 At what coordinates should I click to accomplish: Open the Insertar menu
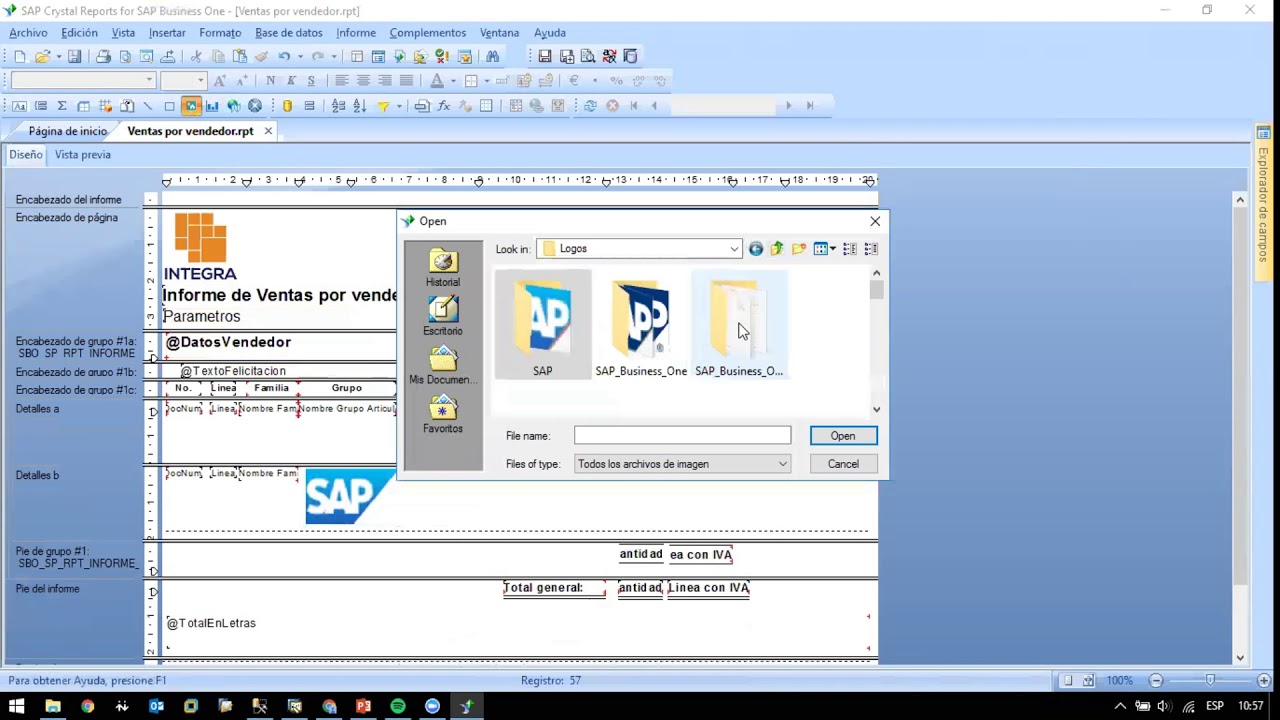167,33
